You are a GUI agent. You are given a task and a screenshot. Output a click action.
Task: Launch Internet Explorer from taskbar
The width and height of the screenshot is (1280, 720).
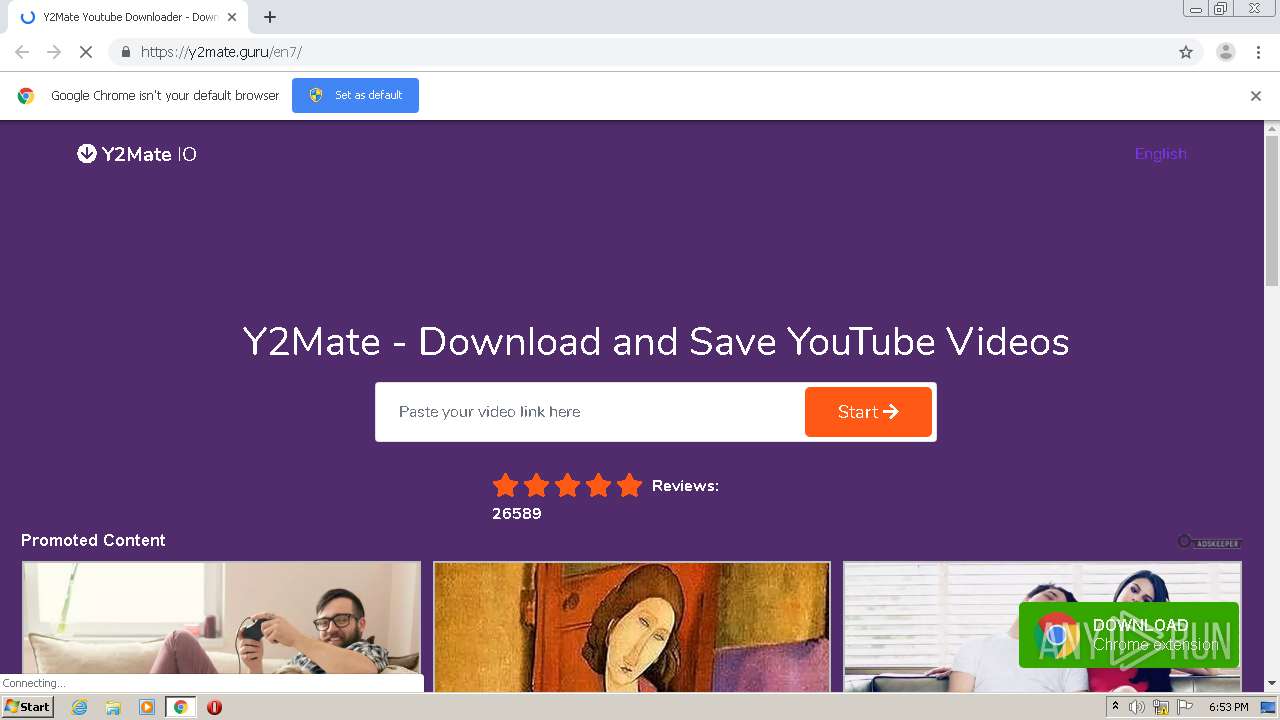click(x=80, y=707)
